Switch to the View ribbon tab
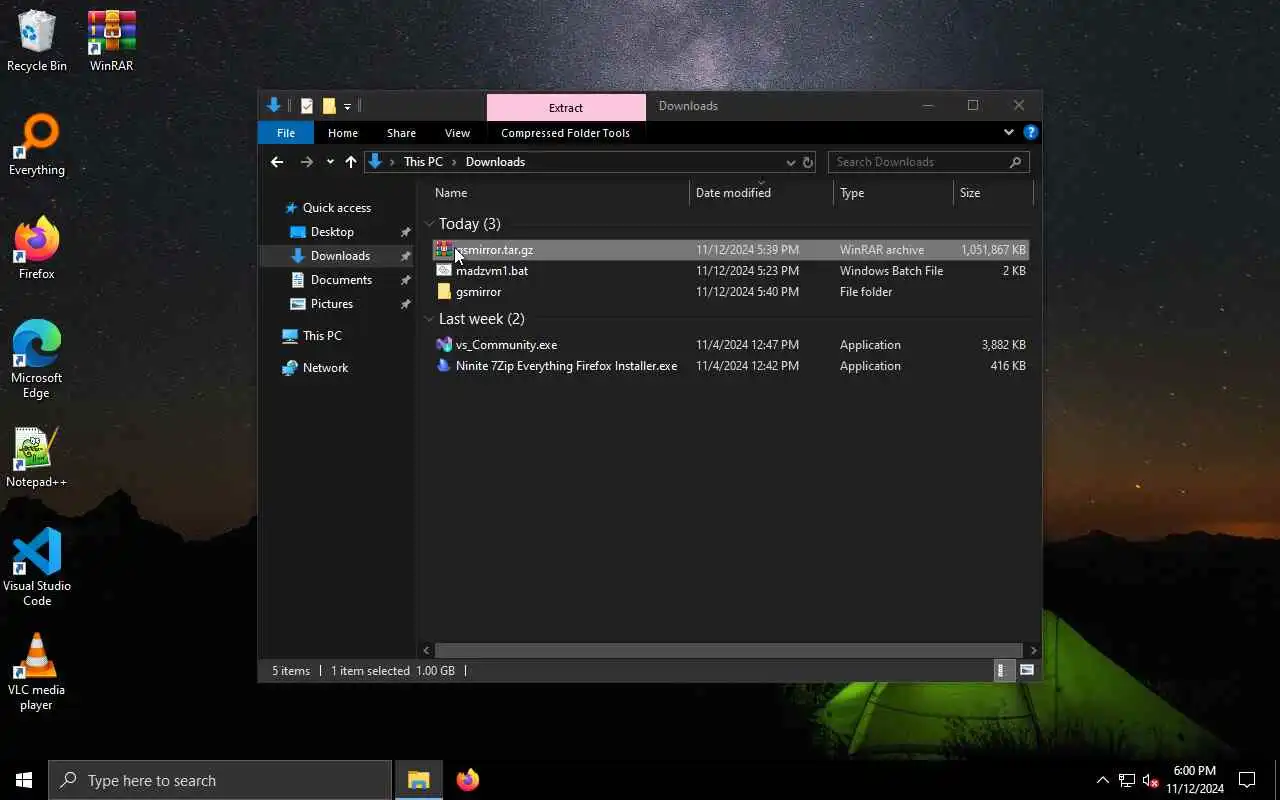 tap(457, 133)
